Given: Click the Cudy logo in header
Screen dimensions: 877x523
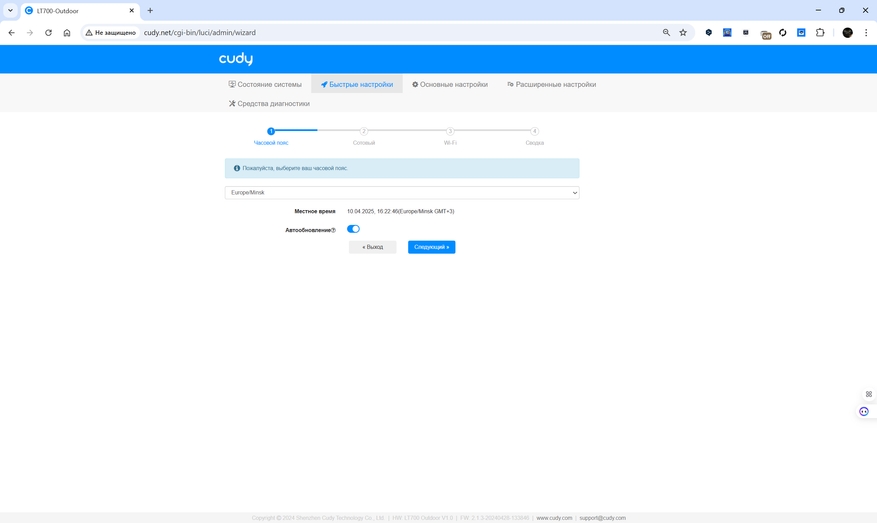Looking at the screenshot, I should (x=235, y=59).
